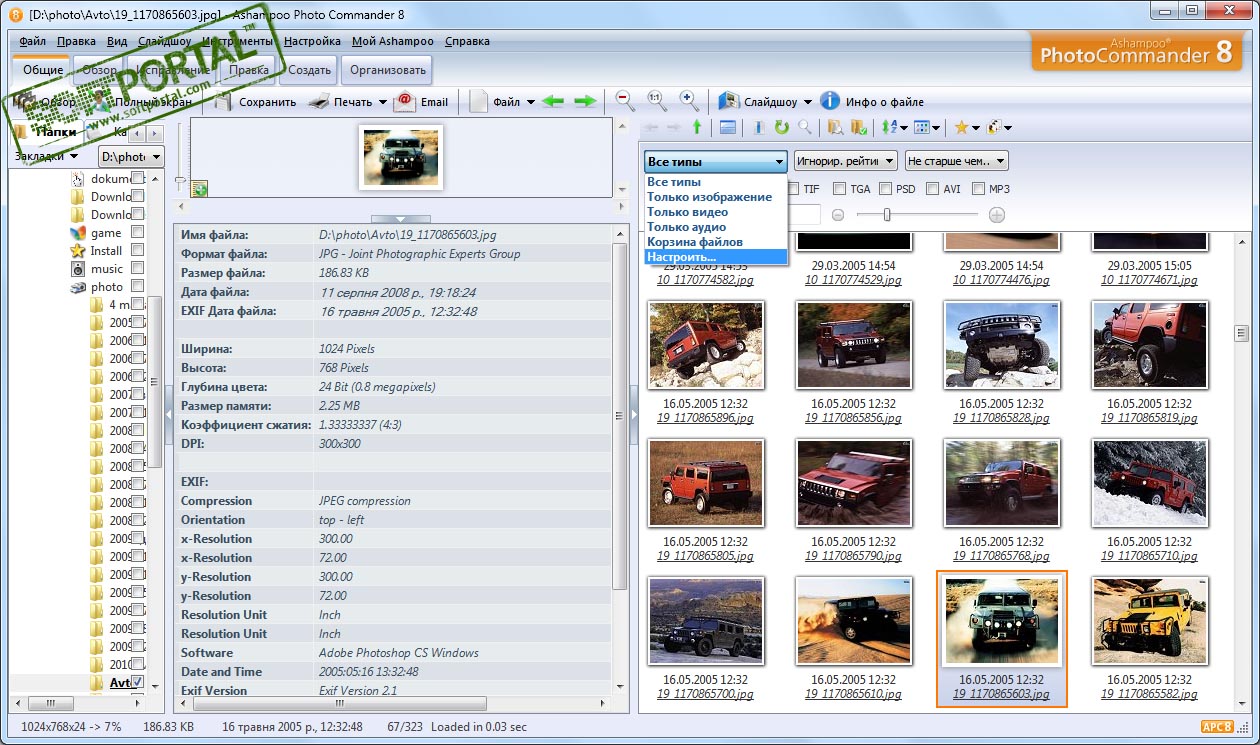Open the Инструменты menu
Image resolution: width=1260 pixels, height=745 pixels.
point(237,41)
